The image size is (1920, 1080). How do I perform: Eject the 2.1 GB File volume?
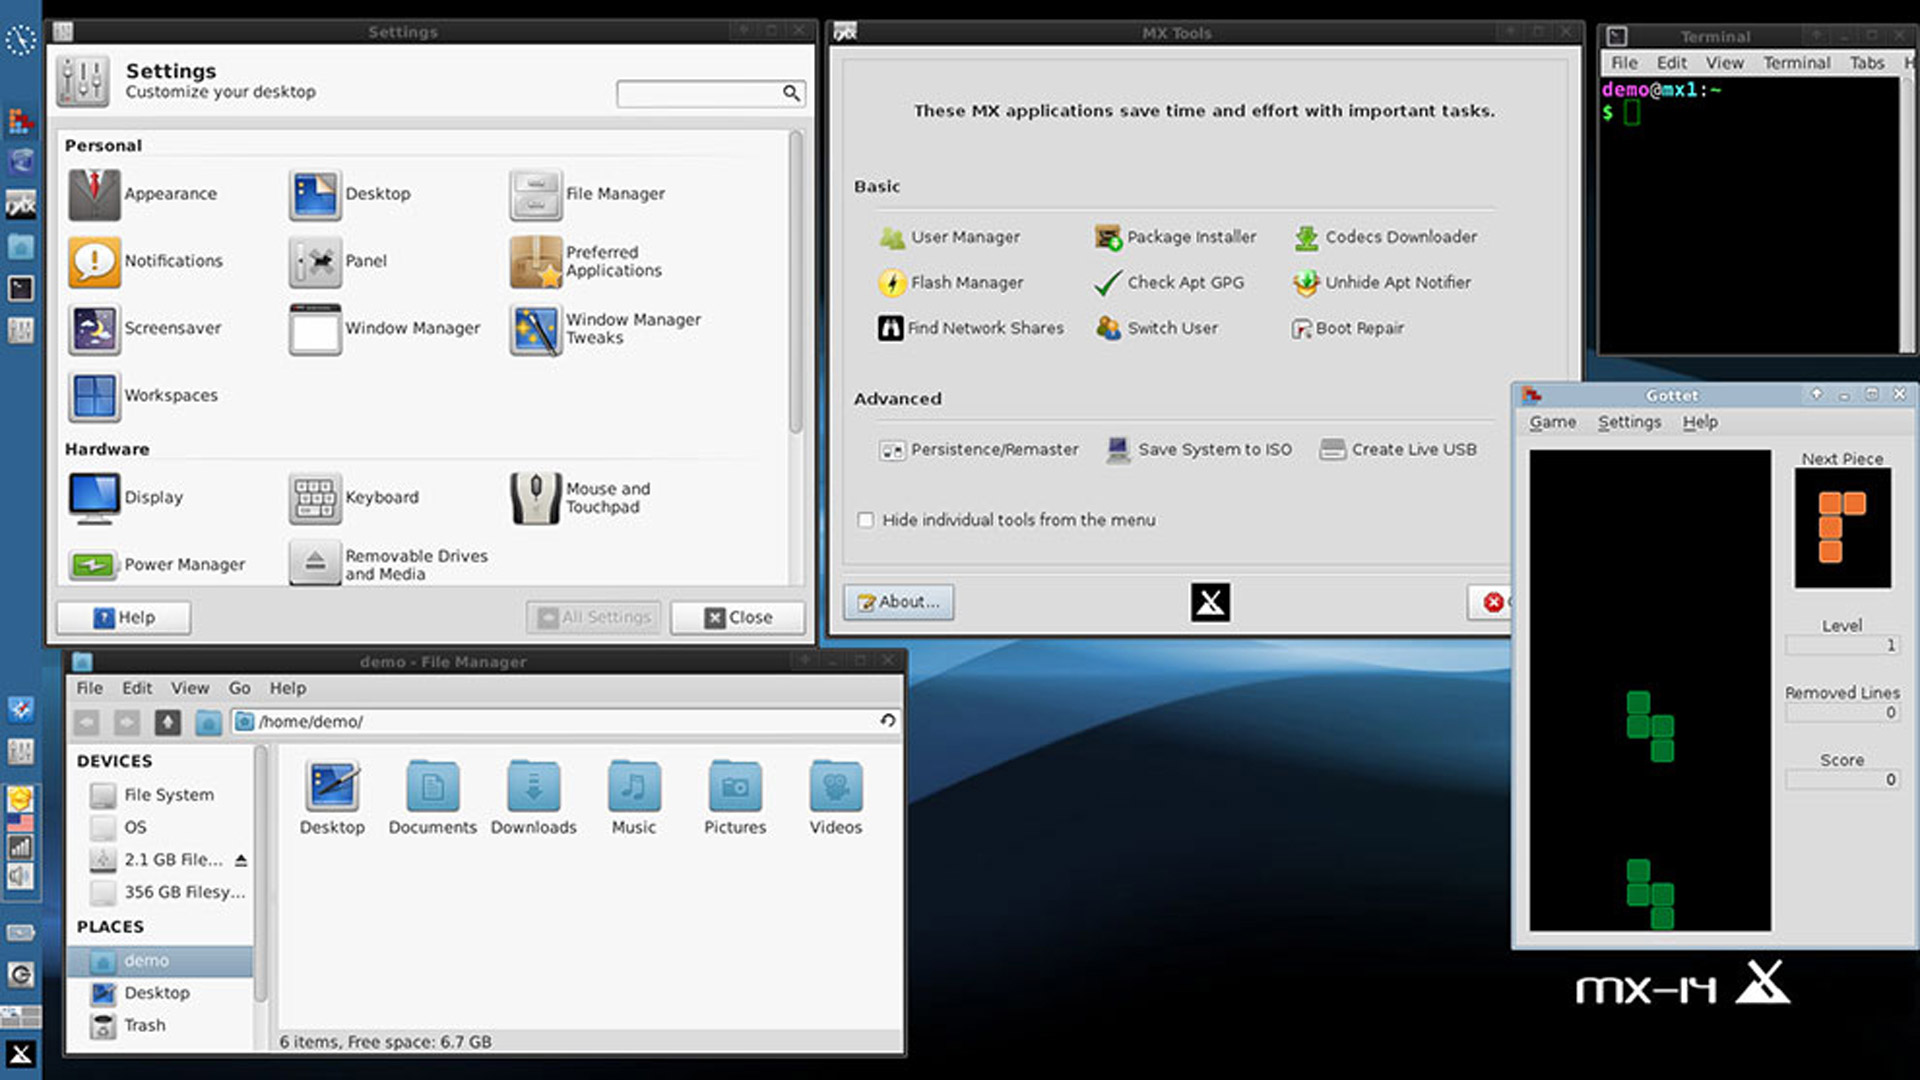click(241, 860)
